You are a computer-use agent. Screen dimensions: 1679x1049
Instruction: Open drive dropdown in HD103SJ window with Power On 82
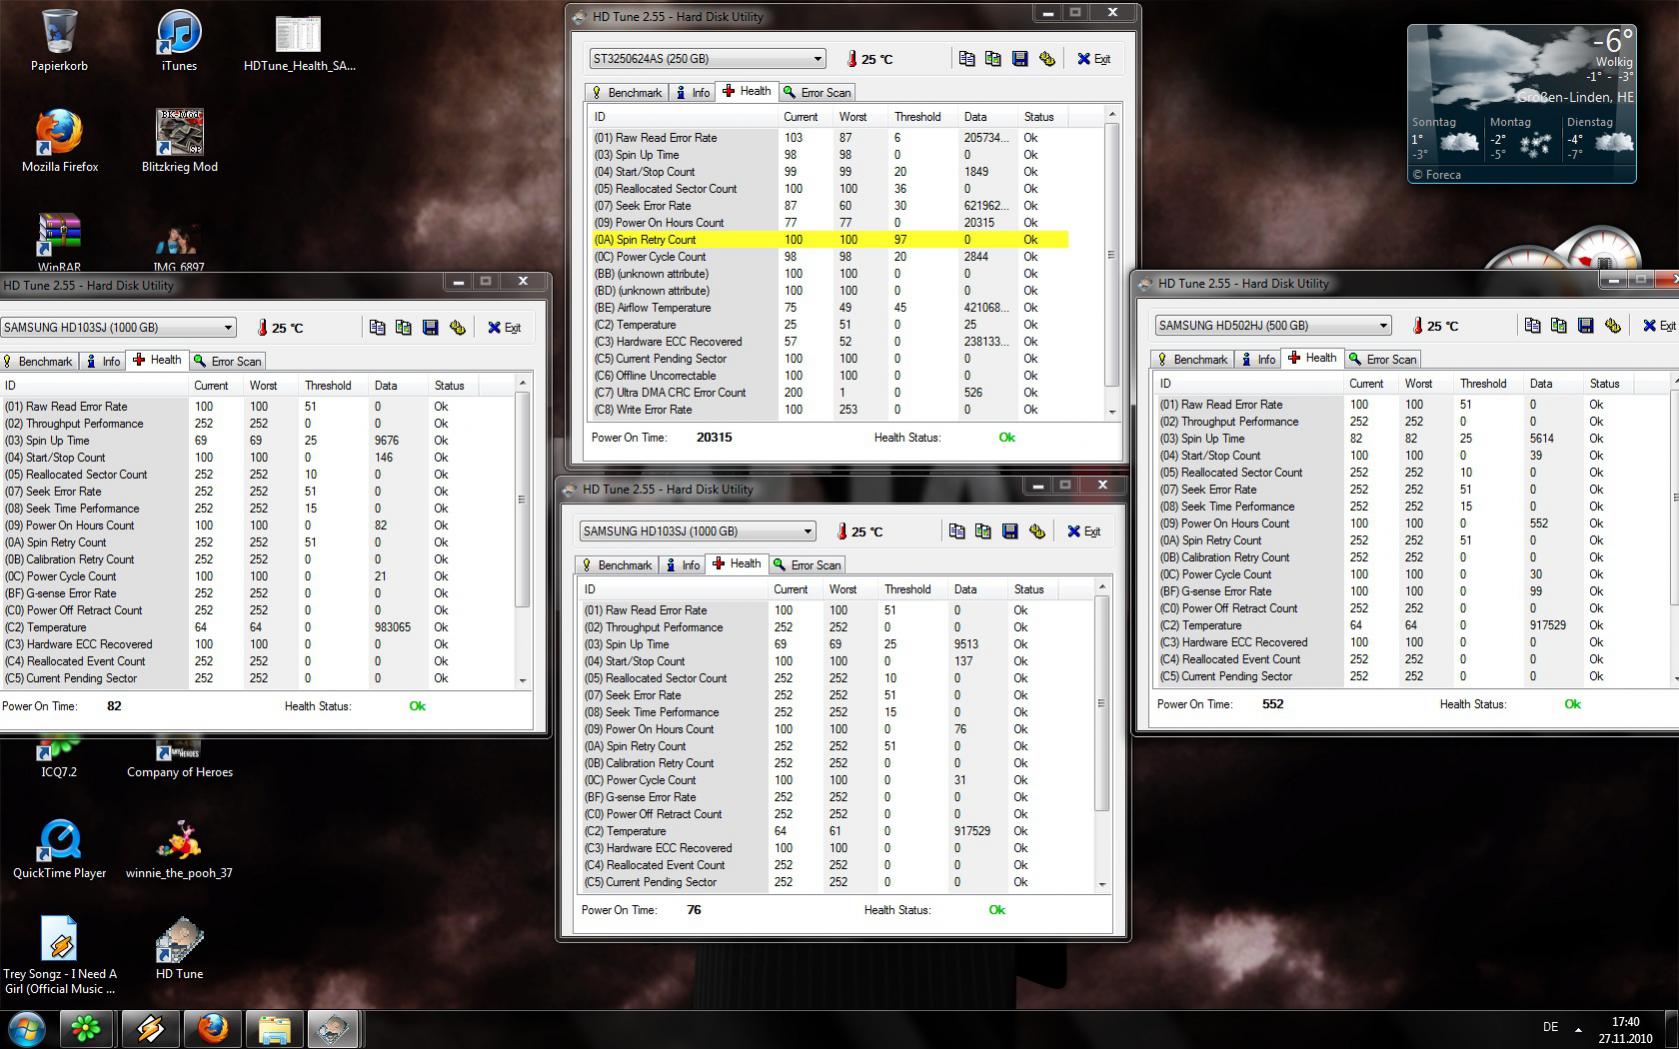117,327
